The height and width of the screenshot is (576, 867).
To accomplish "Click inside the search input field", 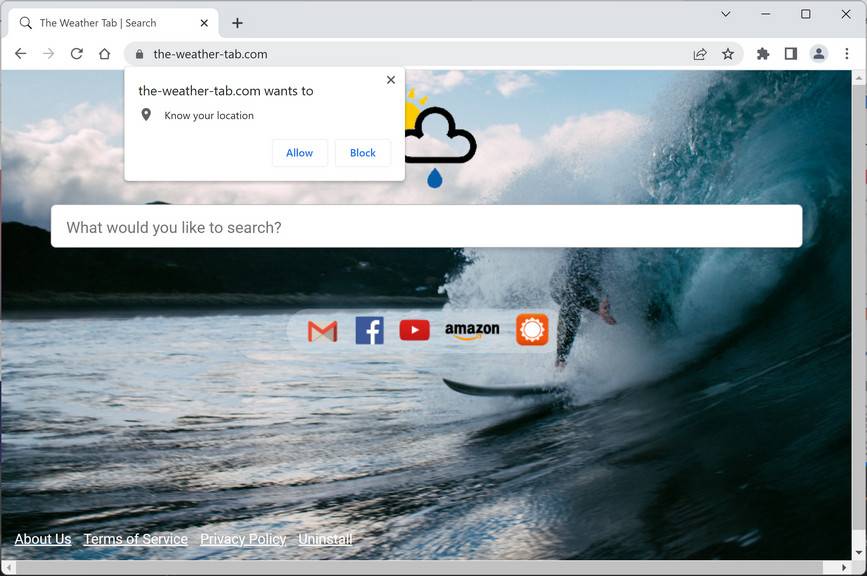I will click(425, 227).
